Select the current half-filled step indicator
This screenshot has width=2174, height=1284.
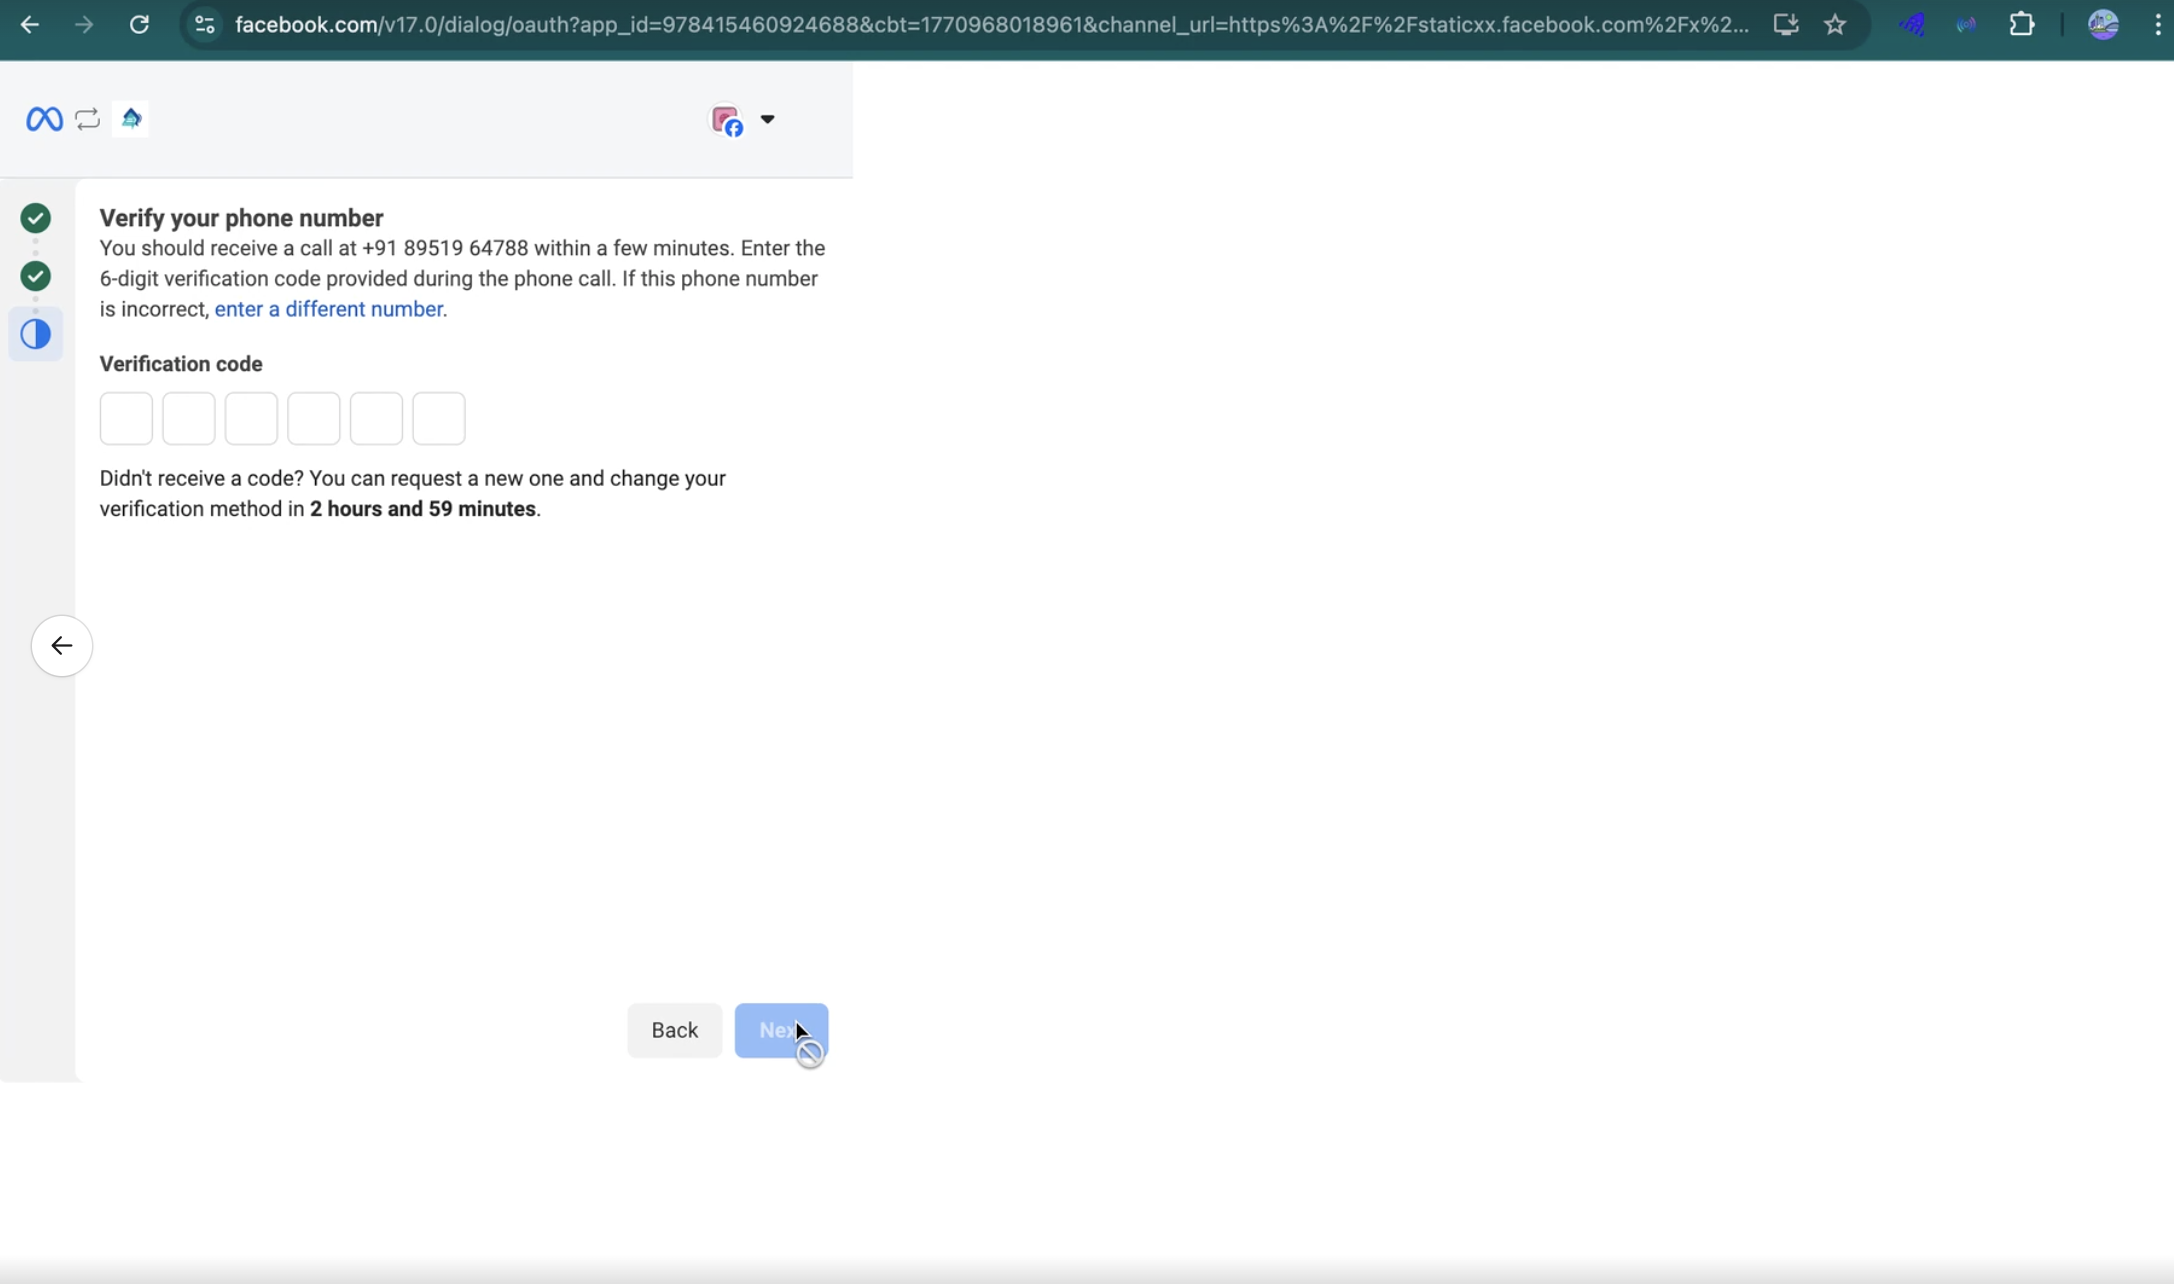click(36, 334)
